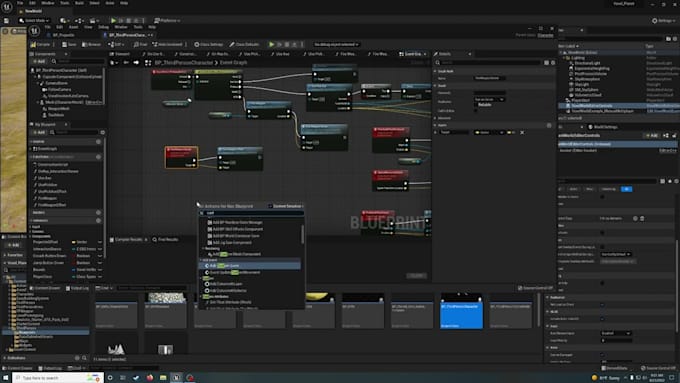Click the Details panel search field

488,62
